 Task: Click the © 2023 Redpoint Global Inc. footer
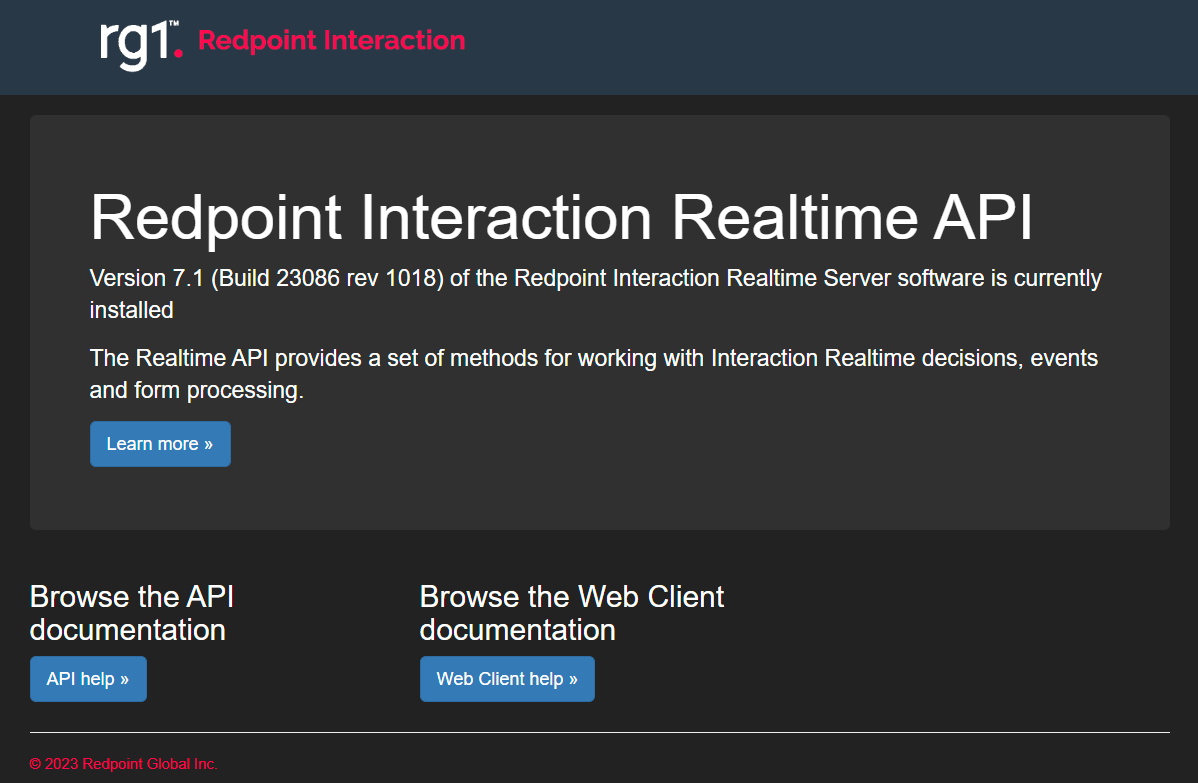(x=124, y=764)
